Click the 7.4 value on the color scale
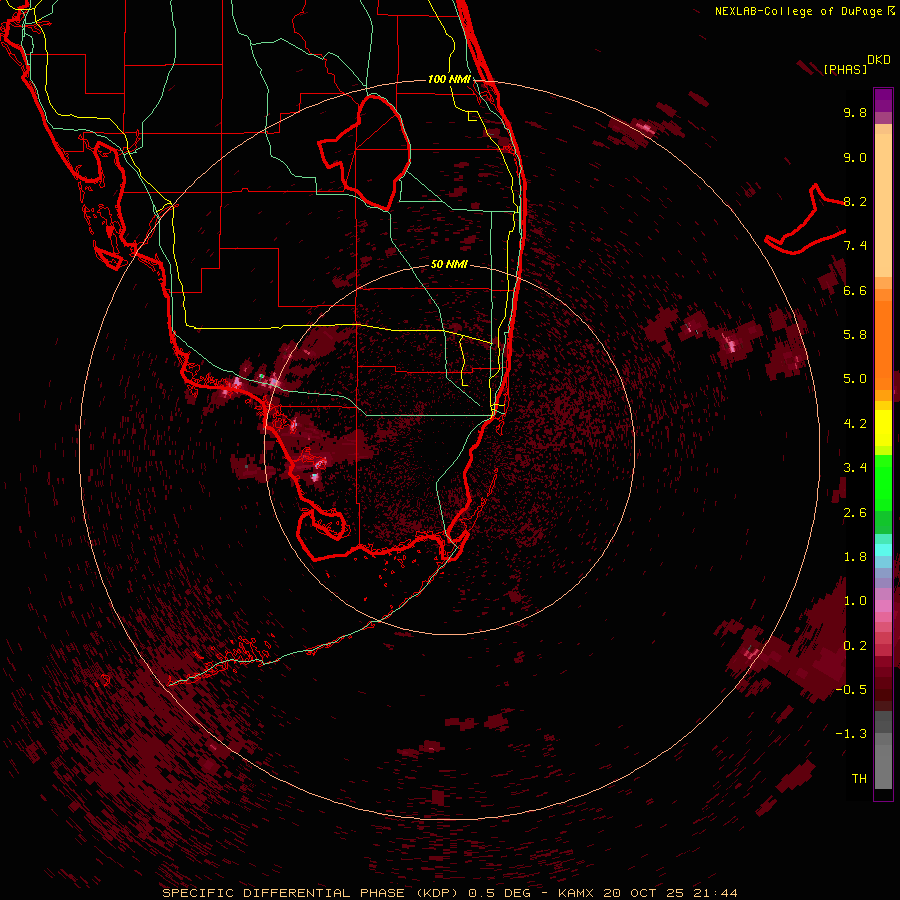This screenshot has width=900, height=900. click(x=855, y=246)
